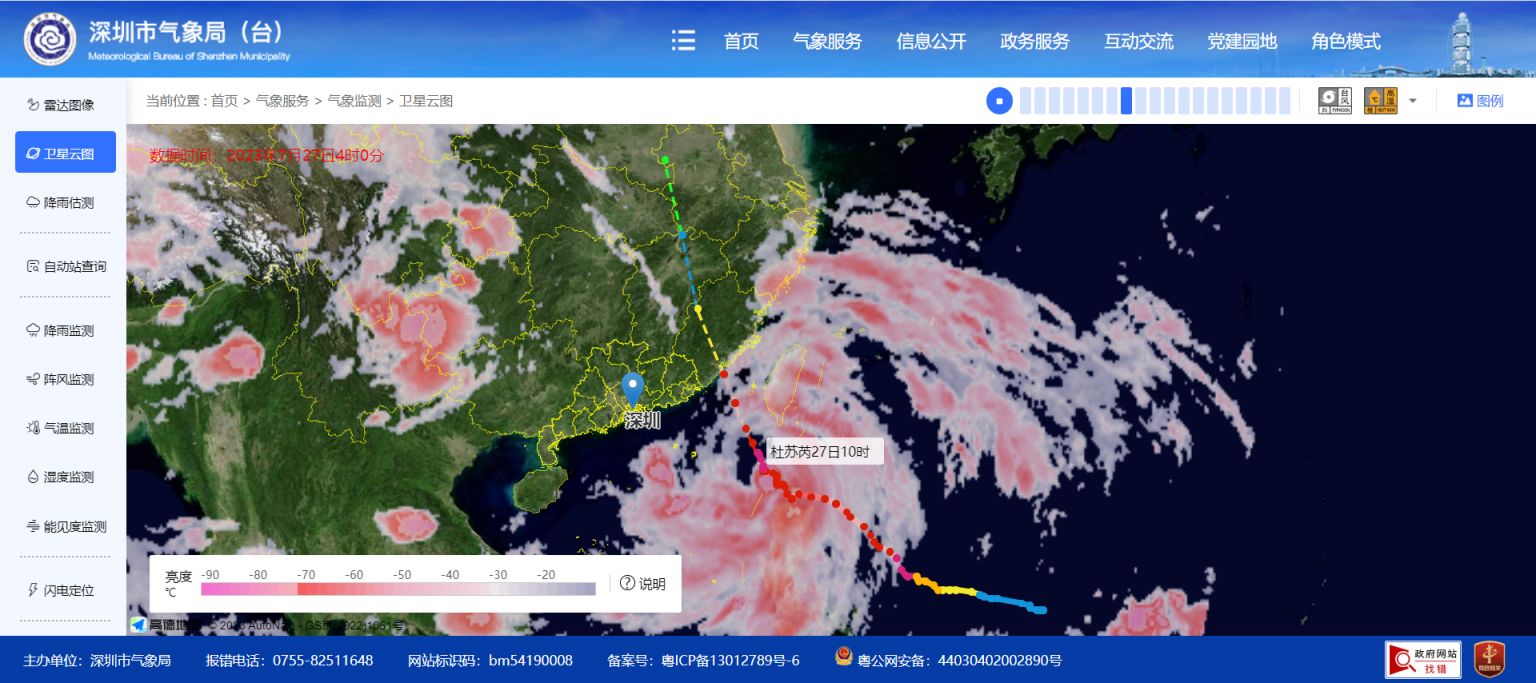
Task: Click the green forecast endpoint of typhoon track
Action: pyautogui.click(x=665, y=160)
